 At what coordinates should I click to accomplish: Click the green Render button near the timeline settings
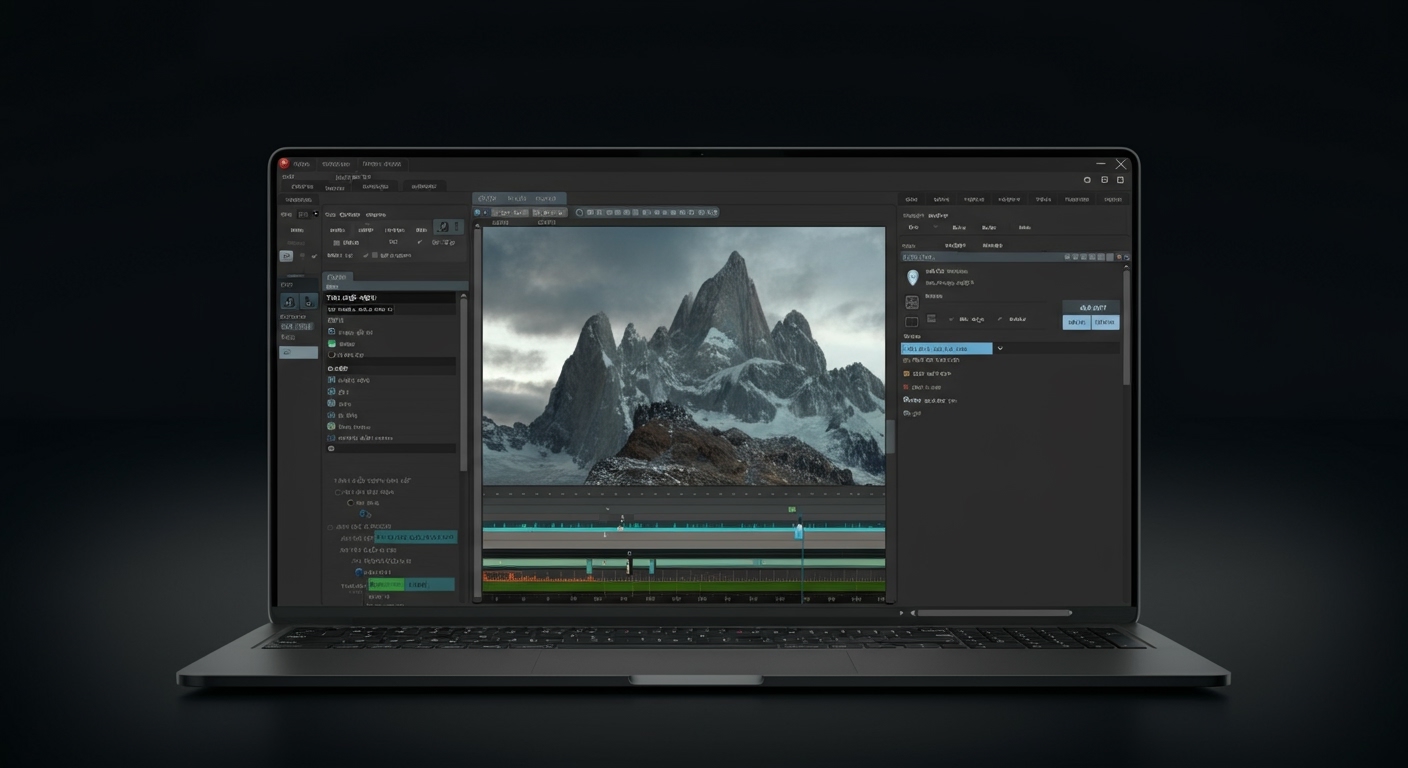[387, 585]
